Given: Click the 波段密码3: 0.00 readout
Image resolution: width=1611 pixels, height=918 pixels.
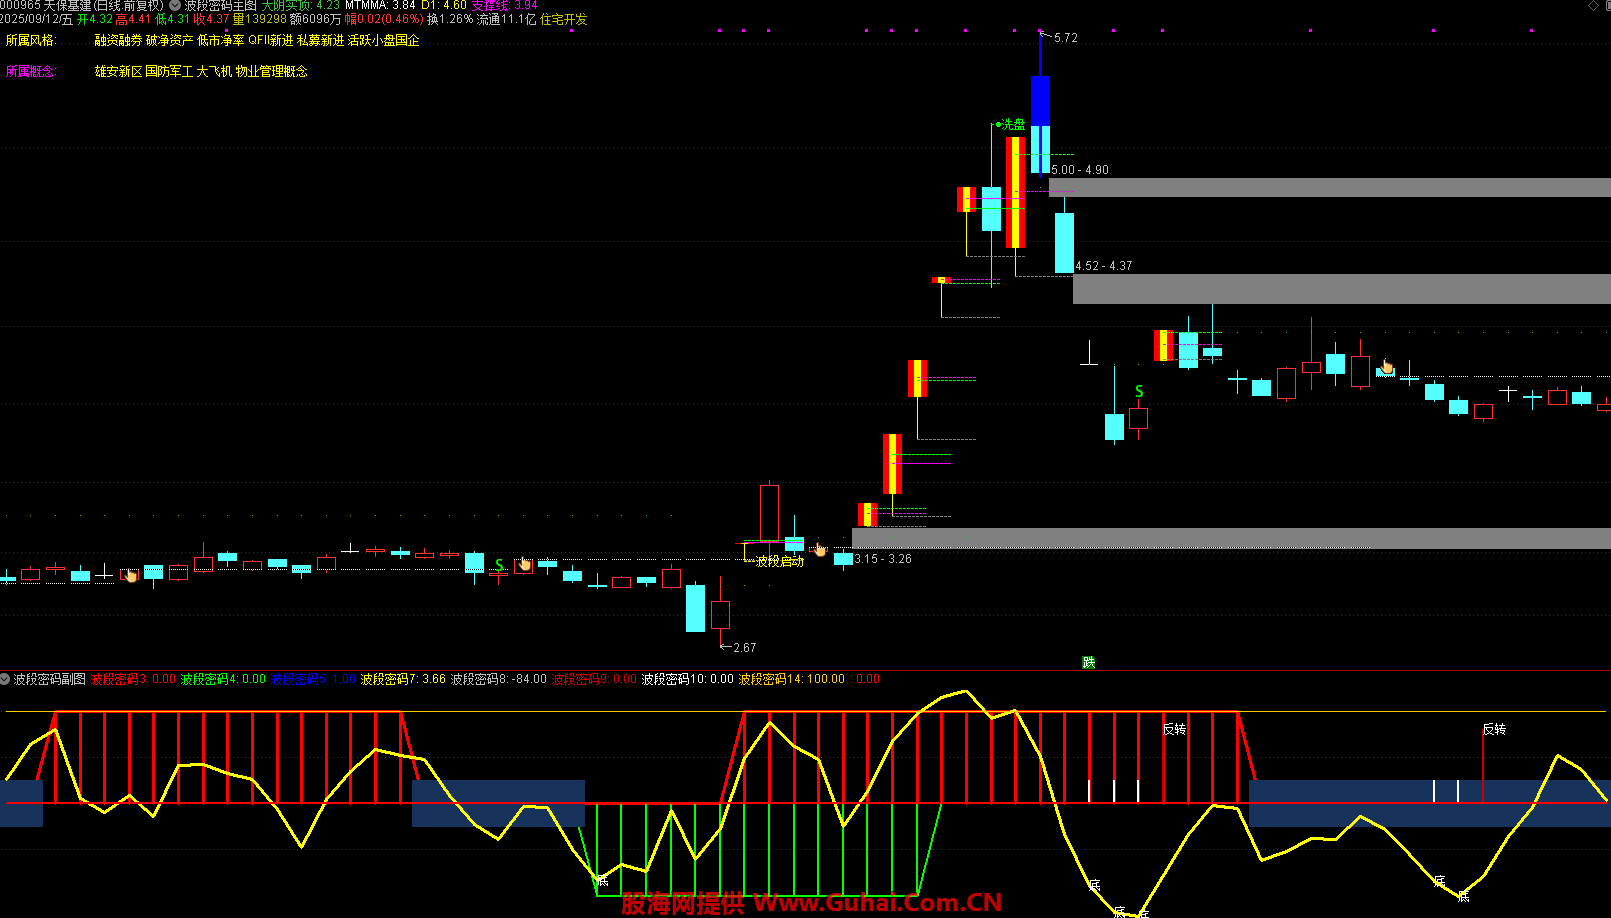Looking at the screenshot, I should click(133, 679).
